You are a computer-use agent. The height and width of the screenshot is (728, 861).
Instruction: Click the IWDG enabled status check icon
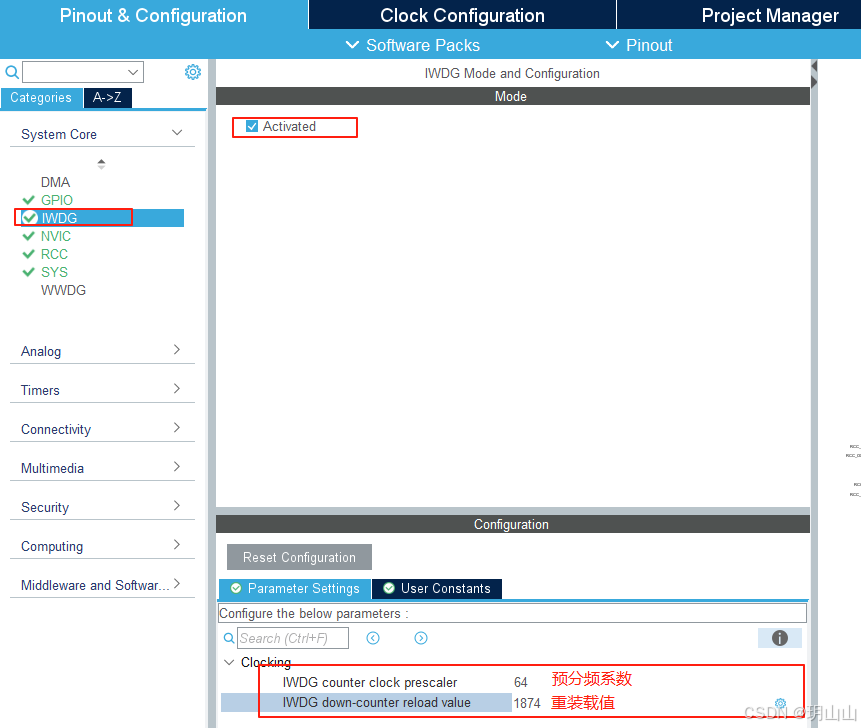pyautogui.click(x=30, y=218)
